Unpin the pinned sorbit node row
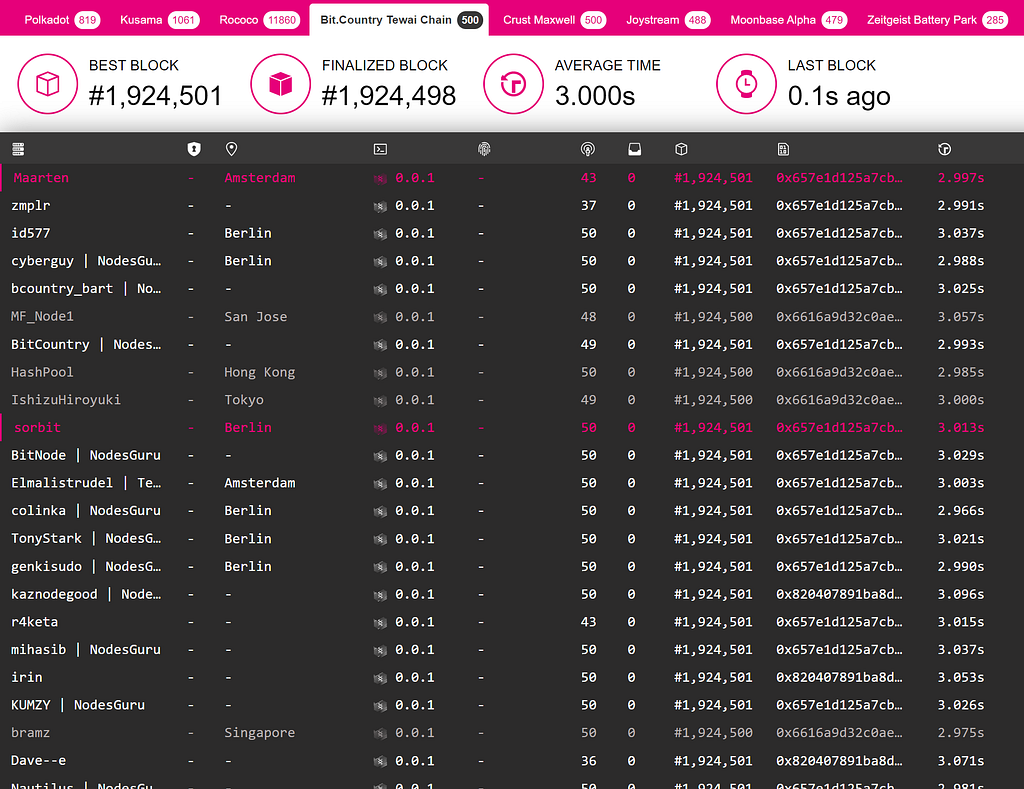The width and height of the screenshot is (1024, 789). pyautogui.click(x=512, y=428)
